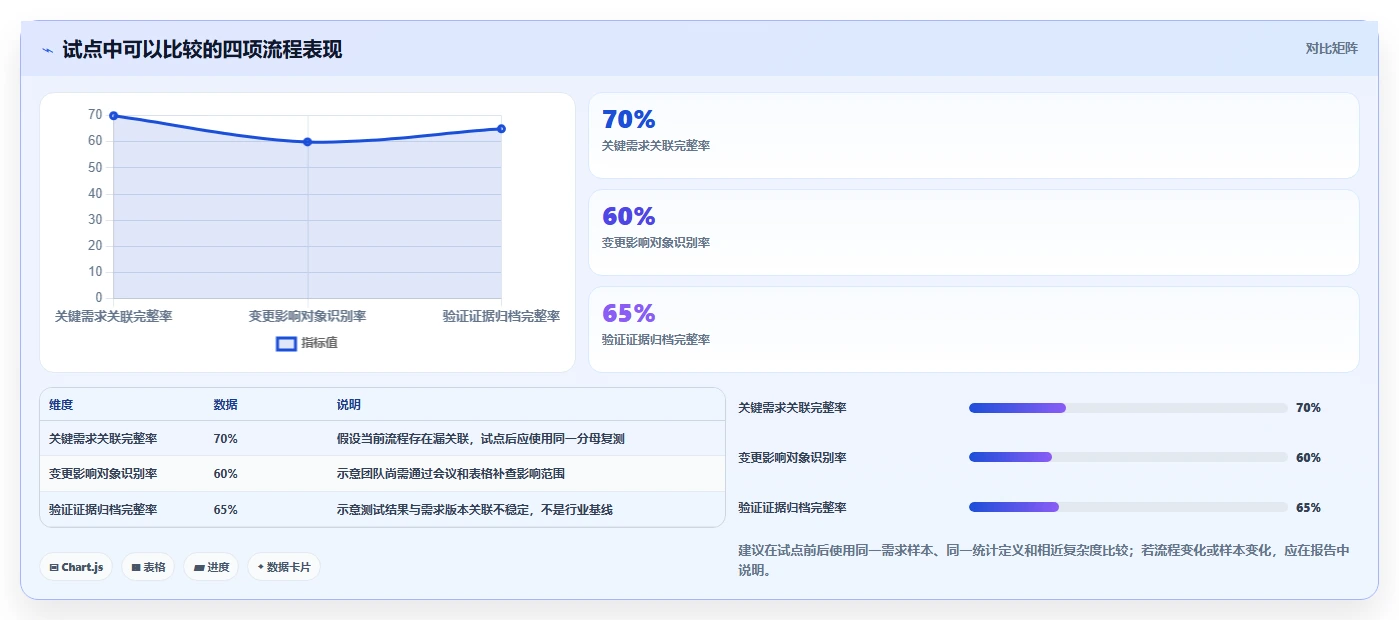
Task: Click the 60% label beside progress bar
Action: click(x=1308, y=458)
